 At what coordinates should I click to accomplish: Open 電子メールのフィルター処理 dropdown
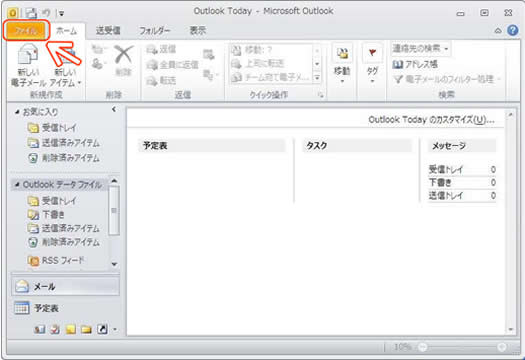click(447, 79)
